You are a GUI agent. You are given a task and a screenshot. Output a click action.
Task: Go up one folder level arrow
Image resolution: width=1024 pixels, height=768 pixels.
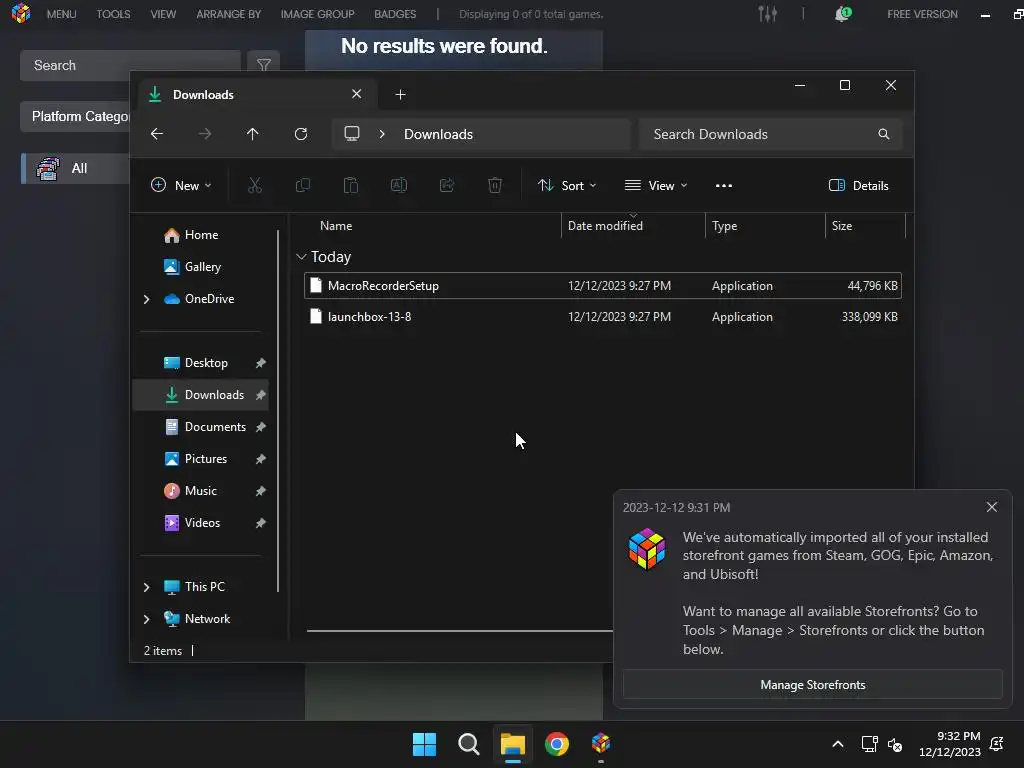253,134
